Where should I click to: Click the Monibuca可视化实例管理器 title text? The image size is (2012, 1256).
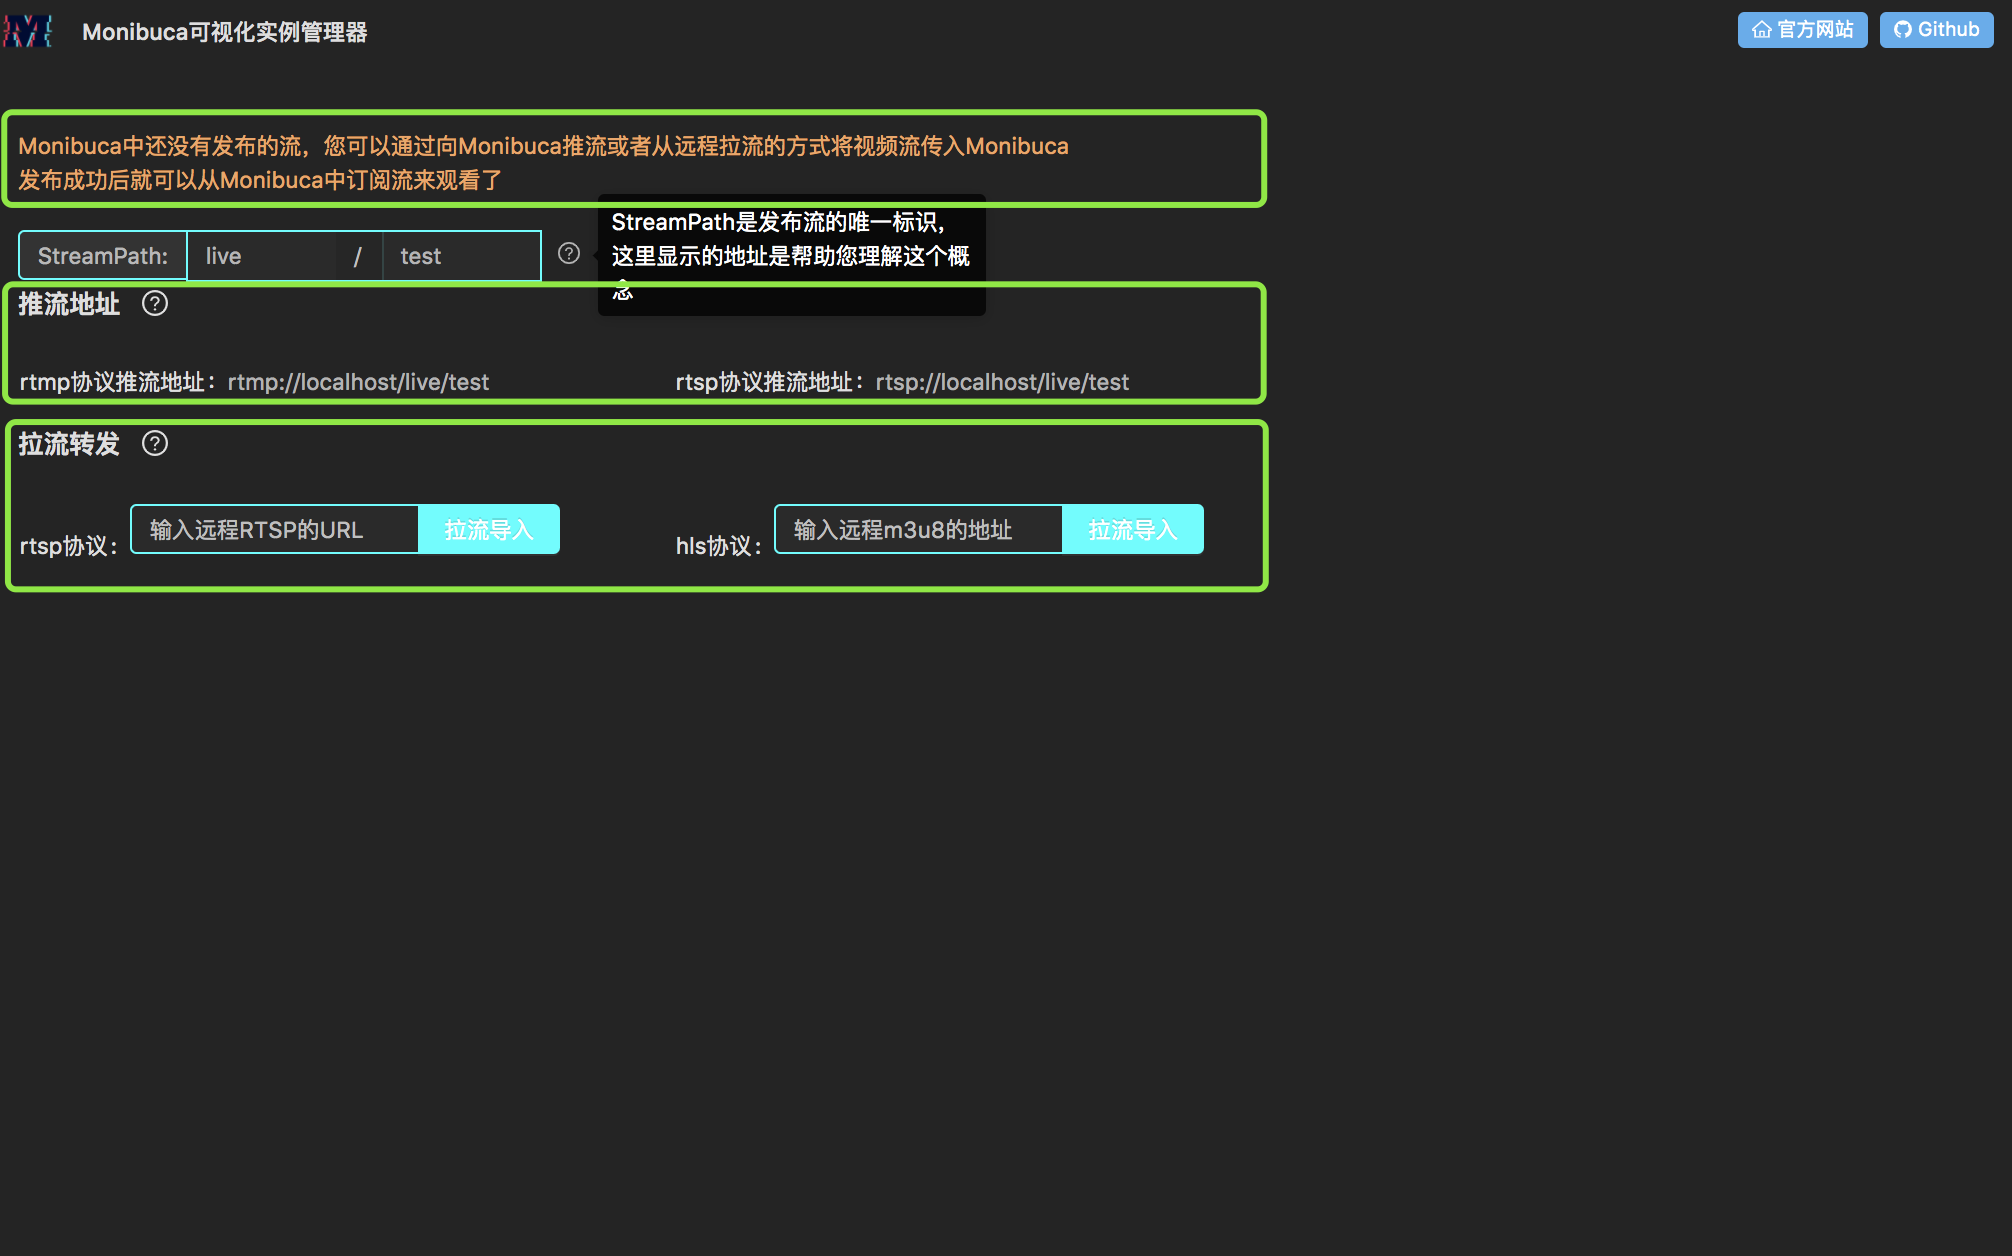225,32
